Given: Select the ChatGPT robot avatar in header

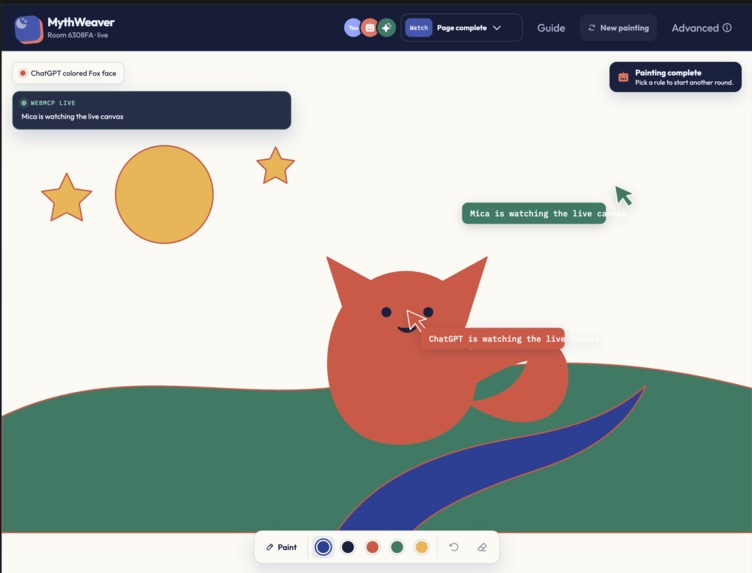Looking at the screenshot, I should click(x=370, y=28).
